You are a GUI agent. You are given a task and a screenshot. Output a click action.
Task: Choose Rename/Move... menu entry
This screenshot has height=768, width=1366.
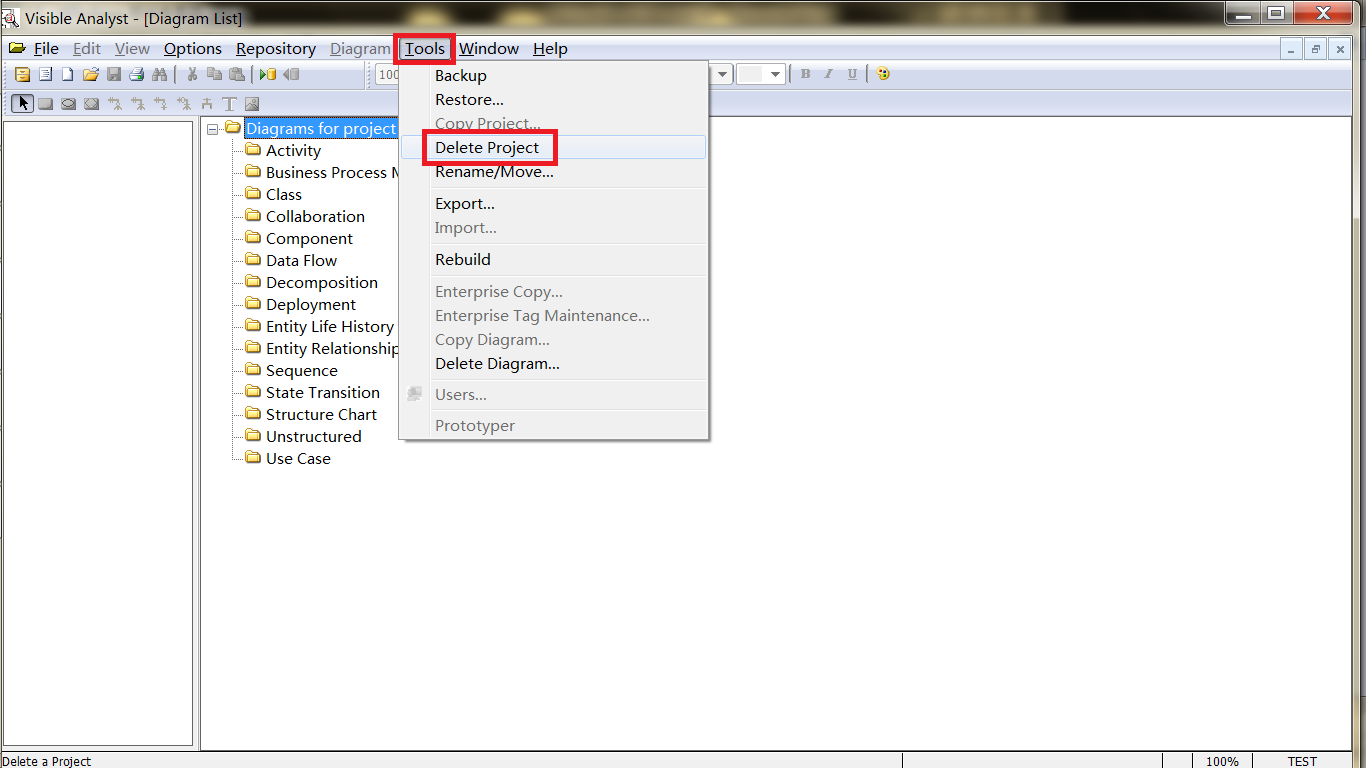point(554,171)
